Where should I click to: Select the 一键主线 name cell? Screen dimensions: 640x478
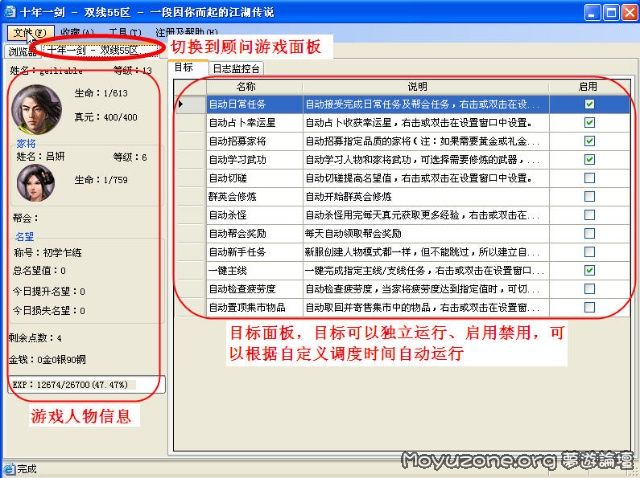(x=254, y=270)
